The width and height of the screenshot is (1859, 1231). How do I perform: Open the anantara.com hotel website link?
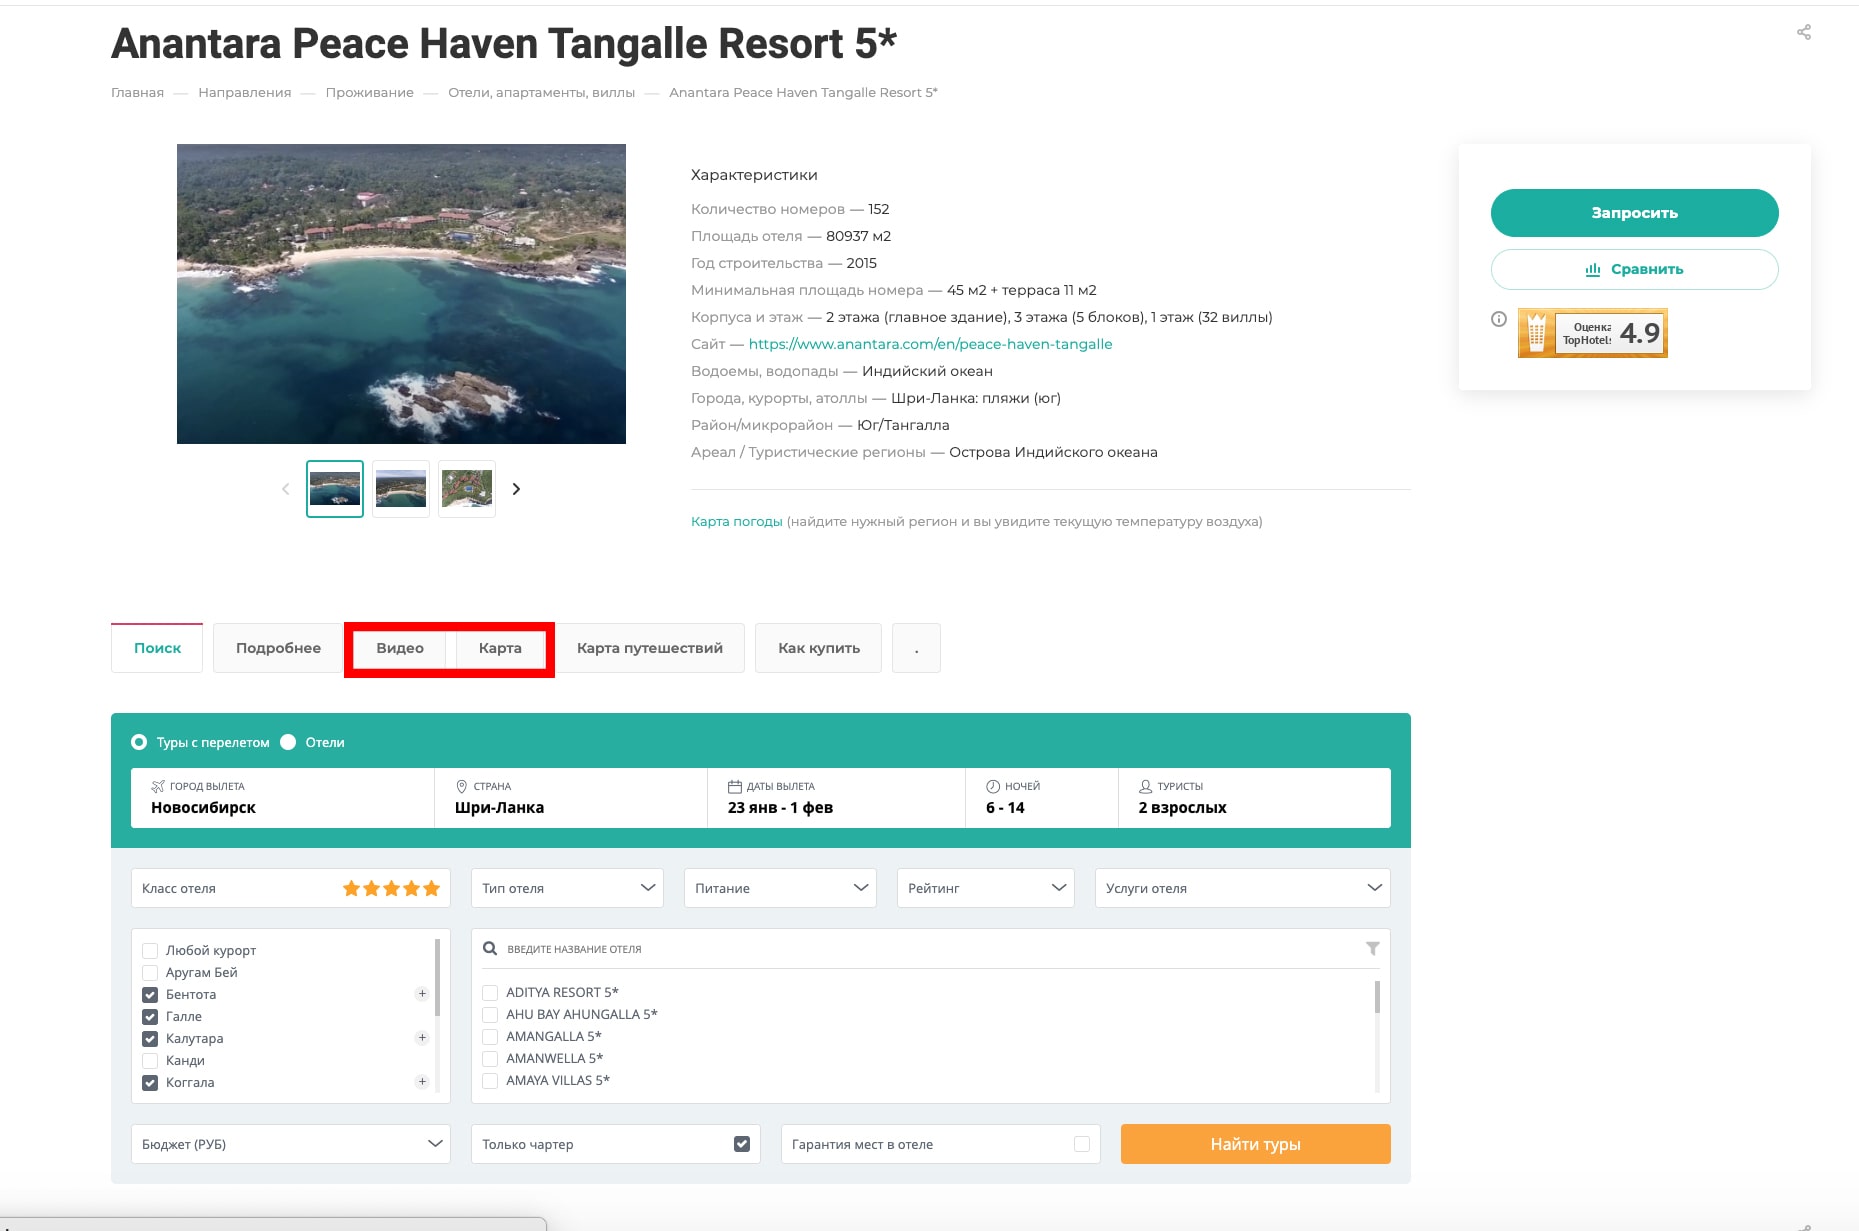930,344
